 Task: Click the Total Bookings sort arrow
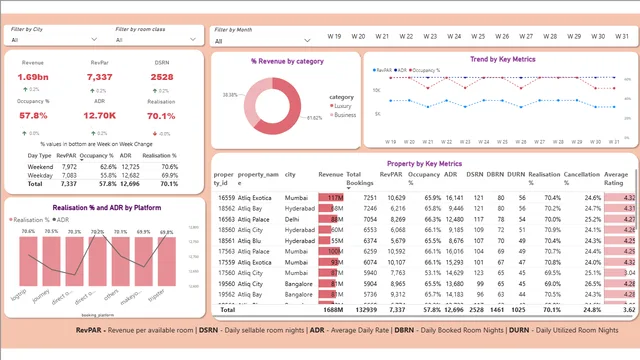tap(349, 189)
